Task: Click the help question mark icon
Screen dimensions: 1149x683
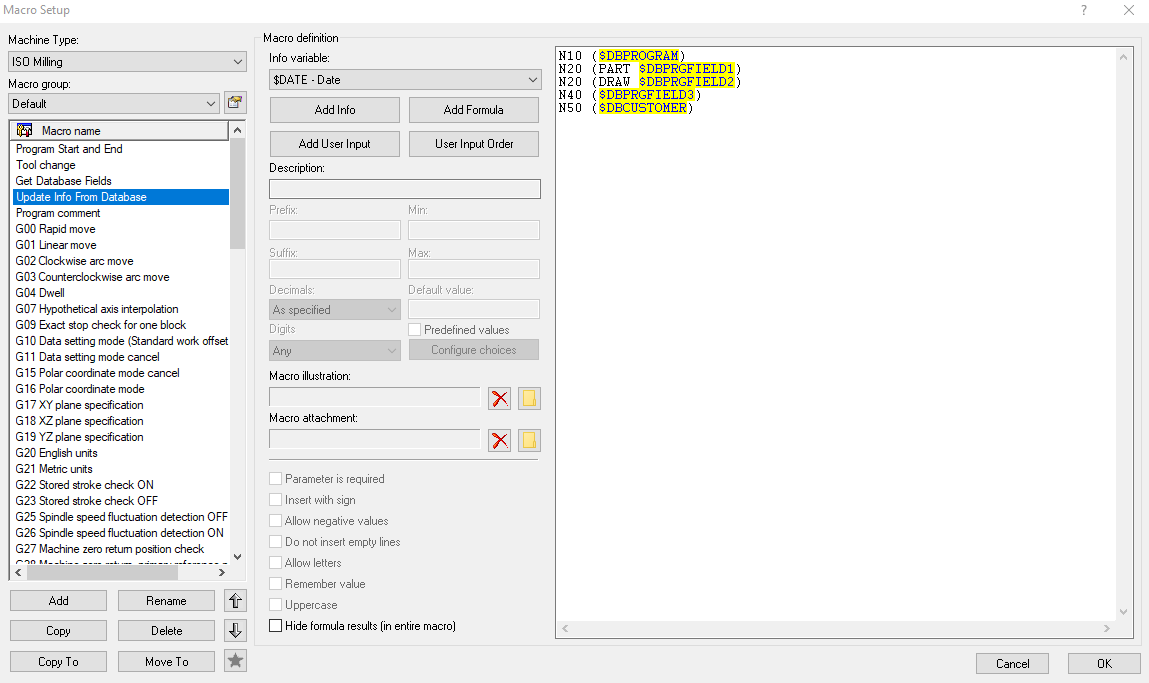Action: click(x=1084, y=10)
